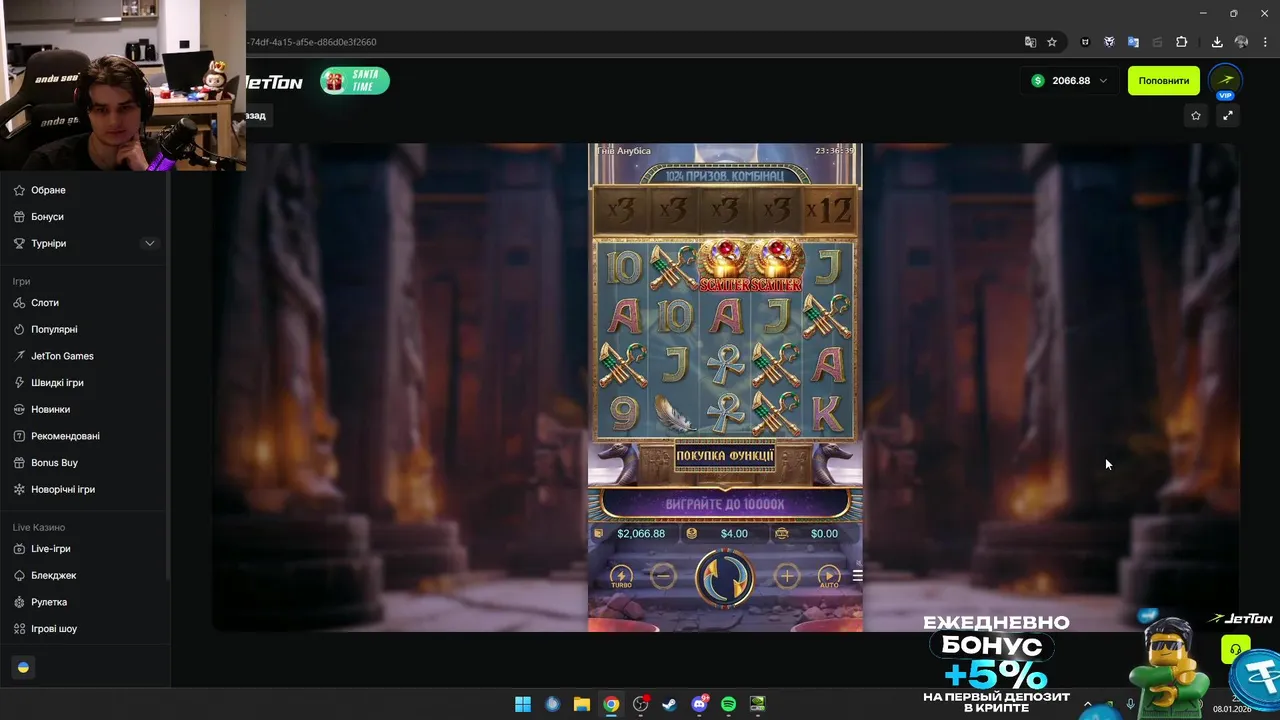1280x720 pixels.
Task: Open Chrome translate page icon
Action: pyautogui.click(x=1030, y=42)
